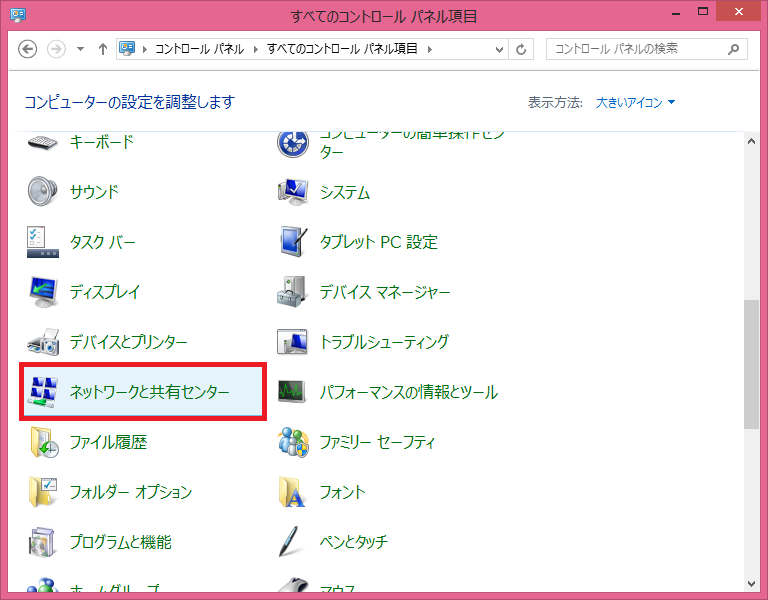The image size is (768, 600).
Task: Close the Control Panel window
Action: coord(739,12)
